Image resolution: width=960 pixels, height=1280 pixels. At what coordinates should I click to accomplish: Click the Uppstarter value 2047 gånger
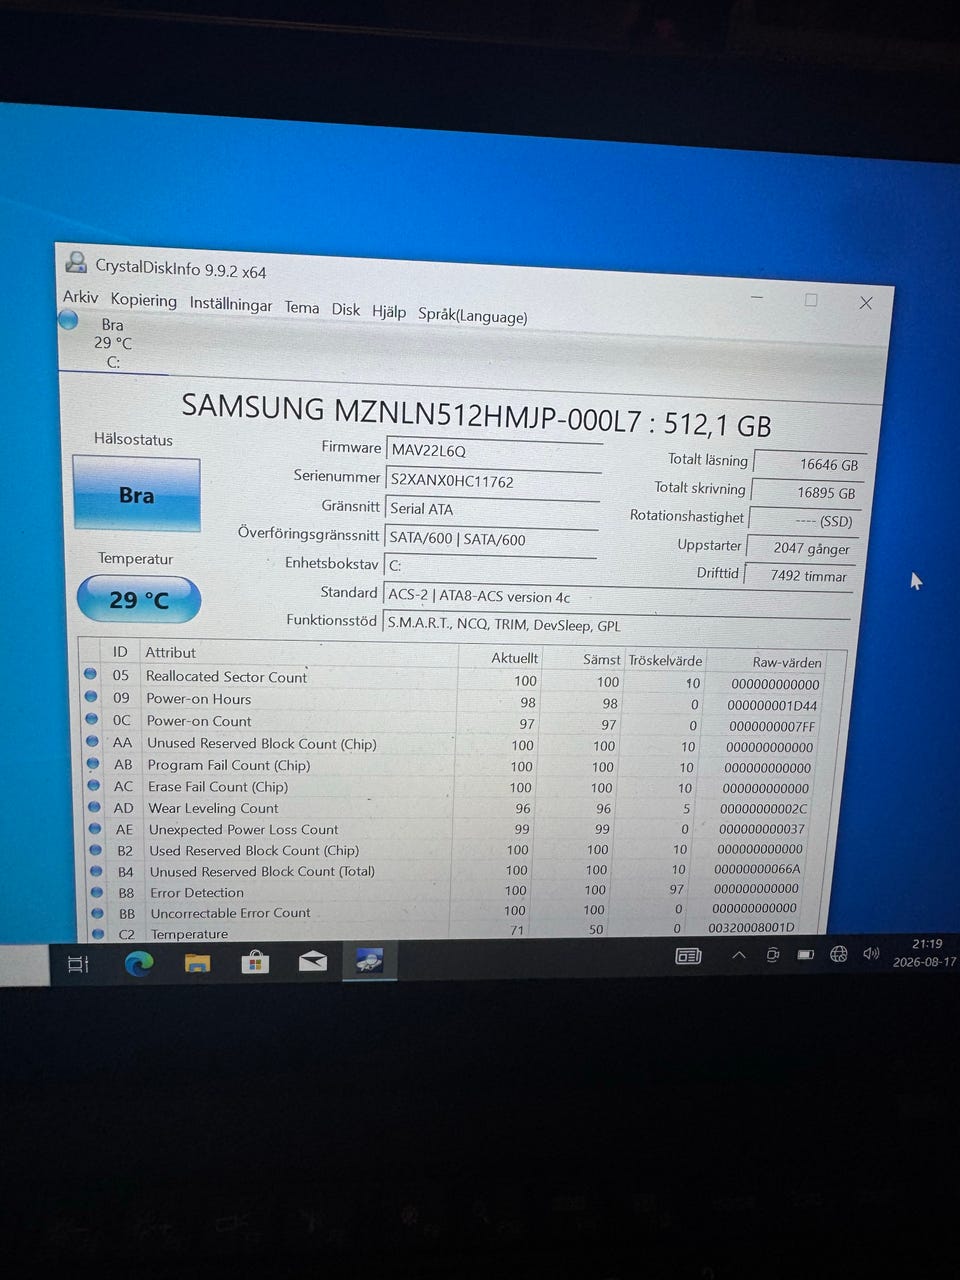pyautogui.click(x=801, y=548)
